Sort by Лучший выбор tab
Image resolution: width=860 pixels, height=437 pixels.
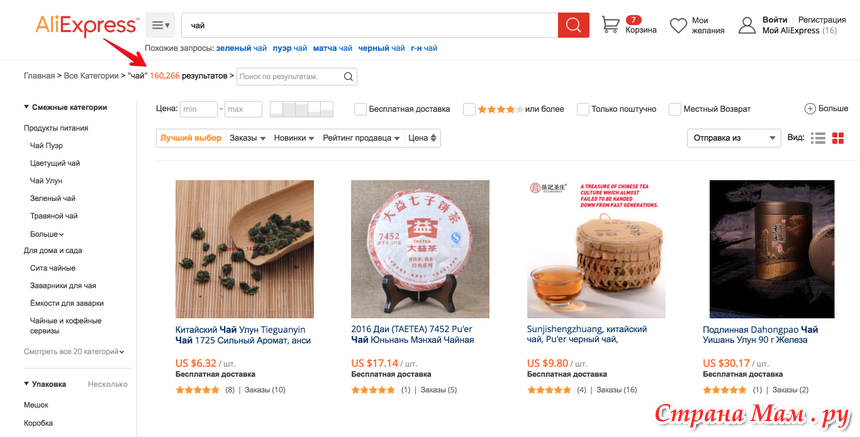(x=191, y=138)
